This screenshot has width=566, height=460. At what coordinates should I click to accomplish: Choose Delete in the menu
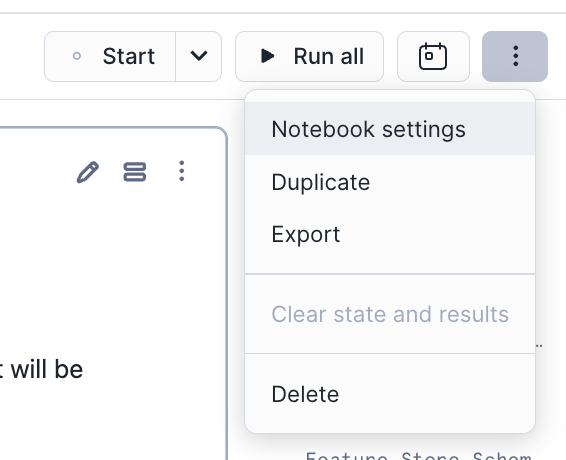[x=390, y=394]
